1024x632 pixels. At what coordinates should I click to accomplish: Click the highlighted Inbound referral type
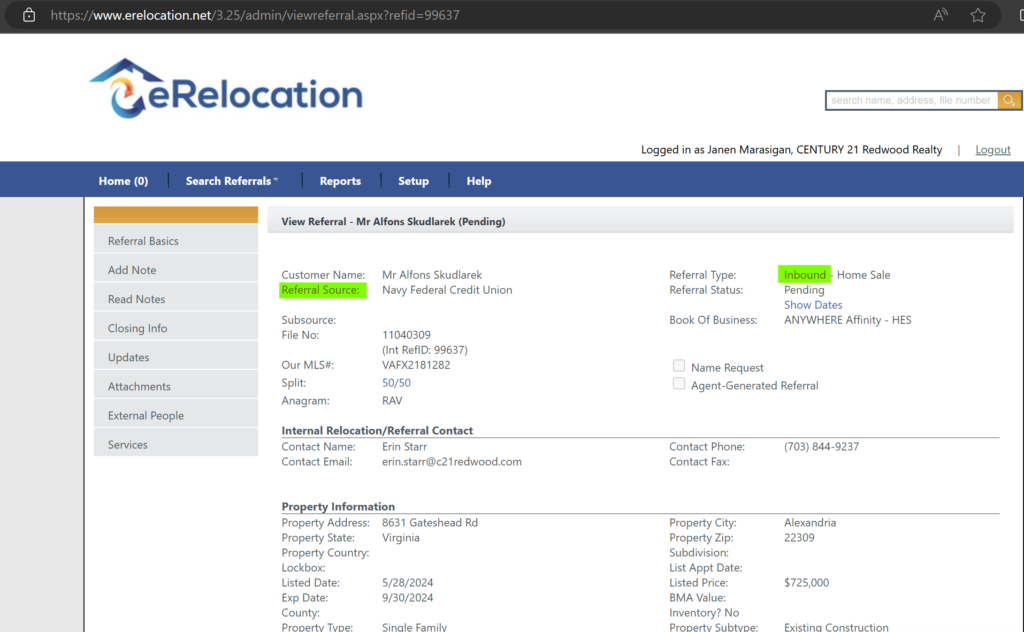(x=805, y=275)
